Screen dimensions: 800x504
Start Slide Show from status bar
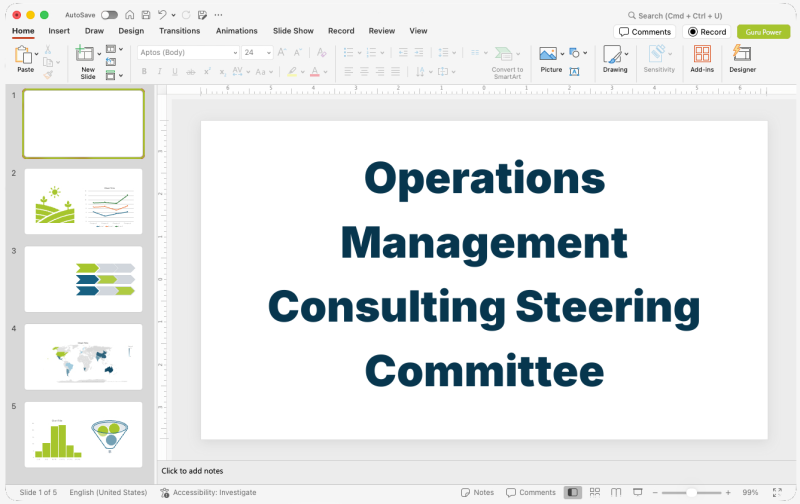tap(638, 492)
